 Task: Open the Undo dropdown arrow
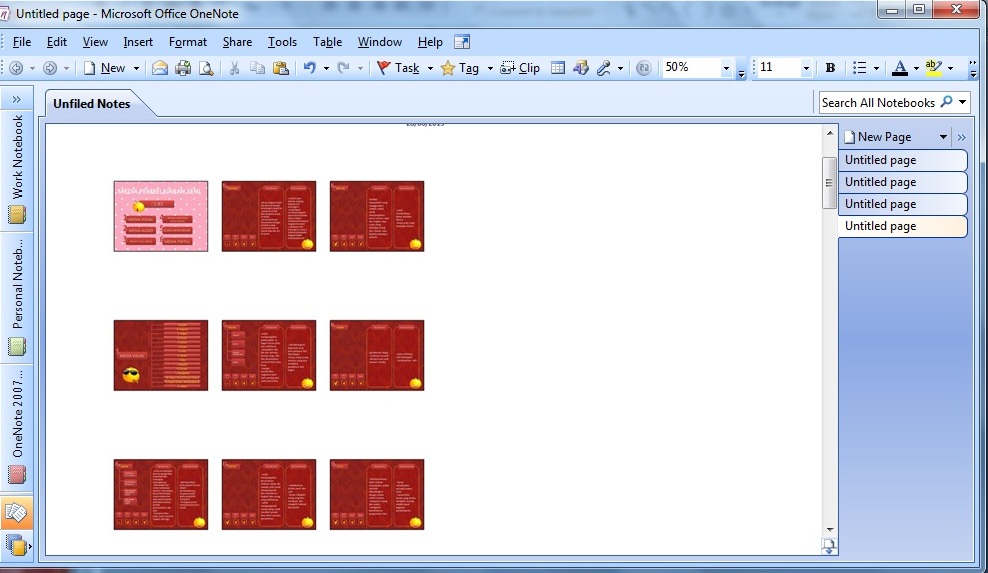click(326, 68)
